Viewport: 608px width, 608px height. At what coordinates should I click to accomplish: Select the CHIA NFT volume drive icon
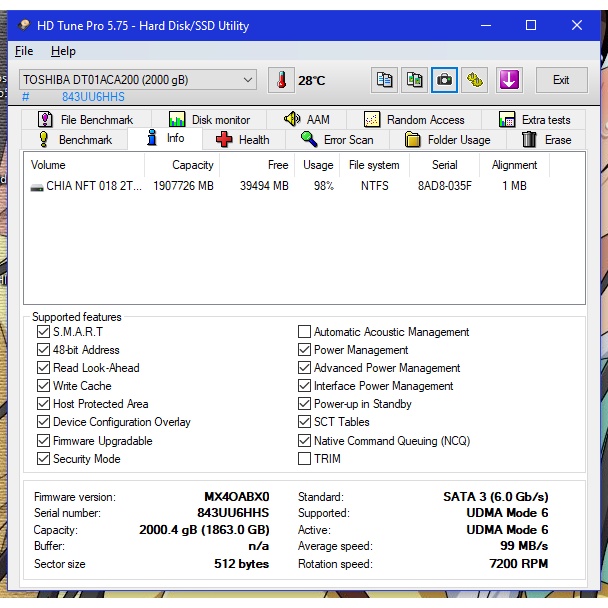coord(37,186)
